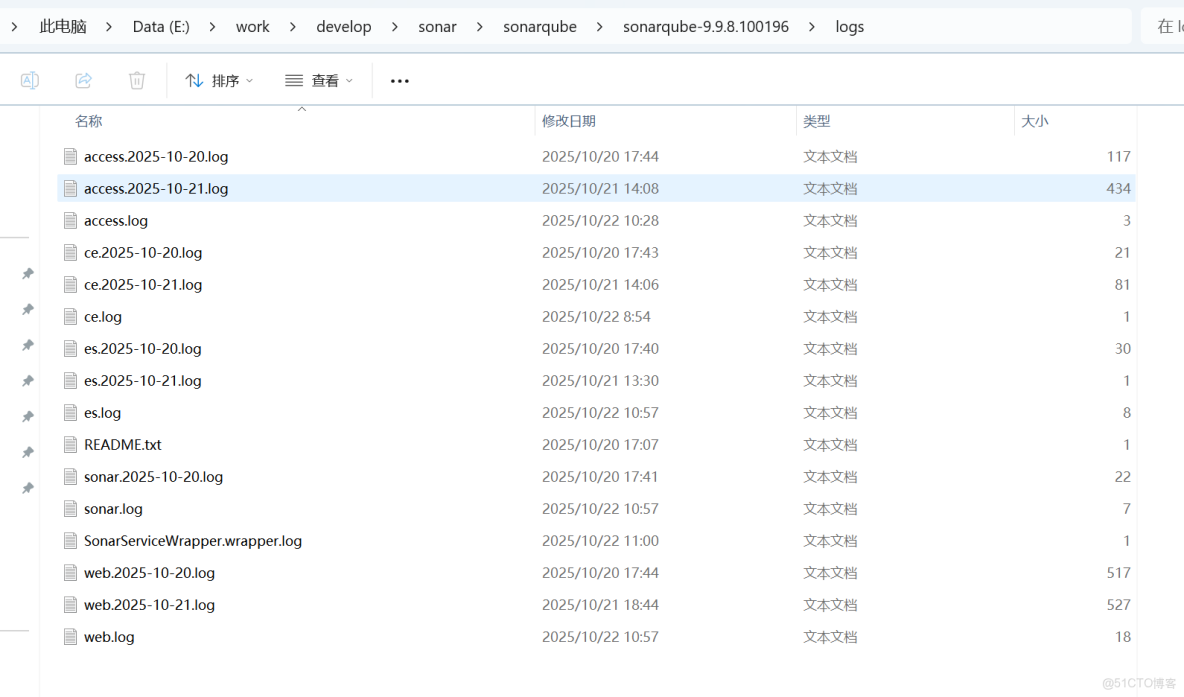Click the search box at top right
Viewport: 1184px width, 697px height.
(x=1165, y=26)
